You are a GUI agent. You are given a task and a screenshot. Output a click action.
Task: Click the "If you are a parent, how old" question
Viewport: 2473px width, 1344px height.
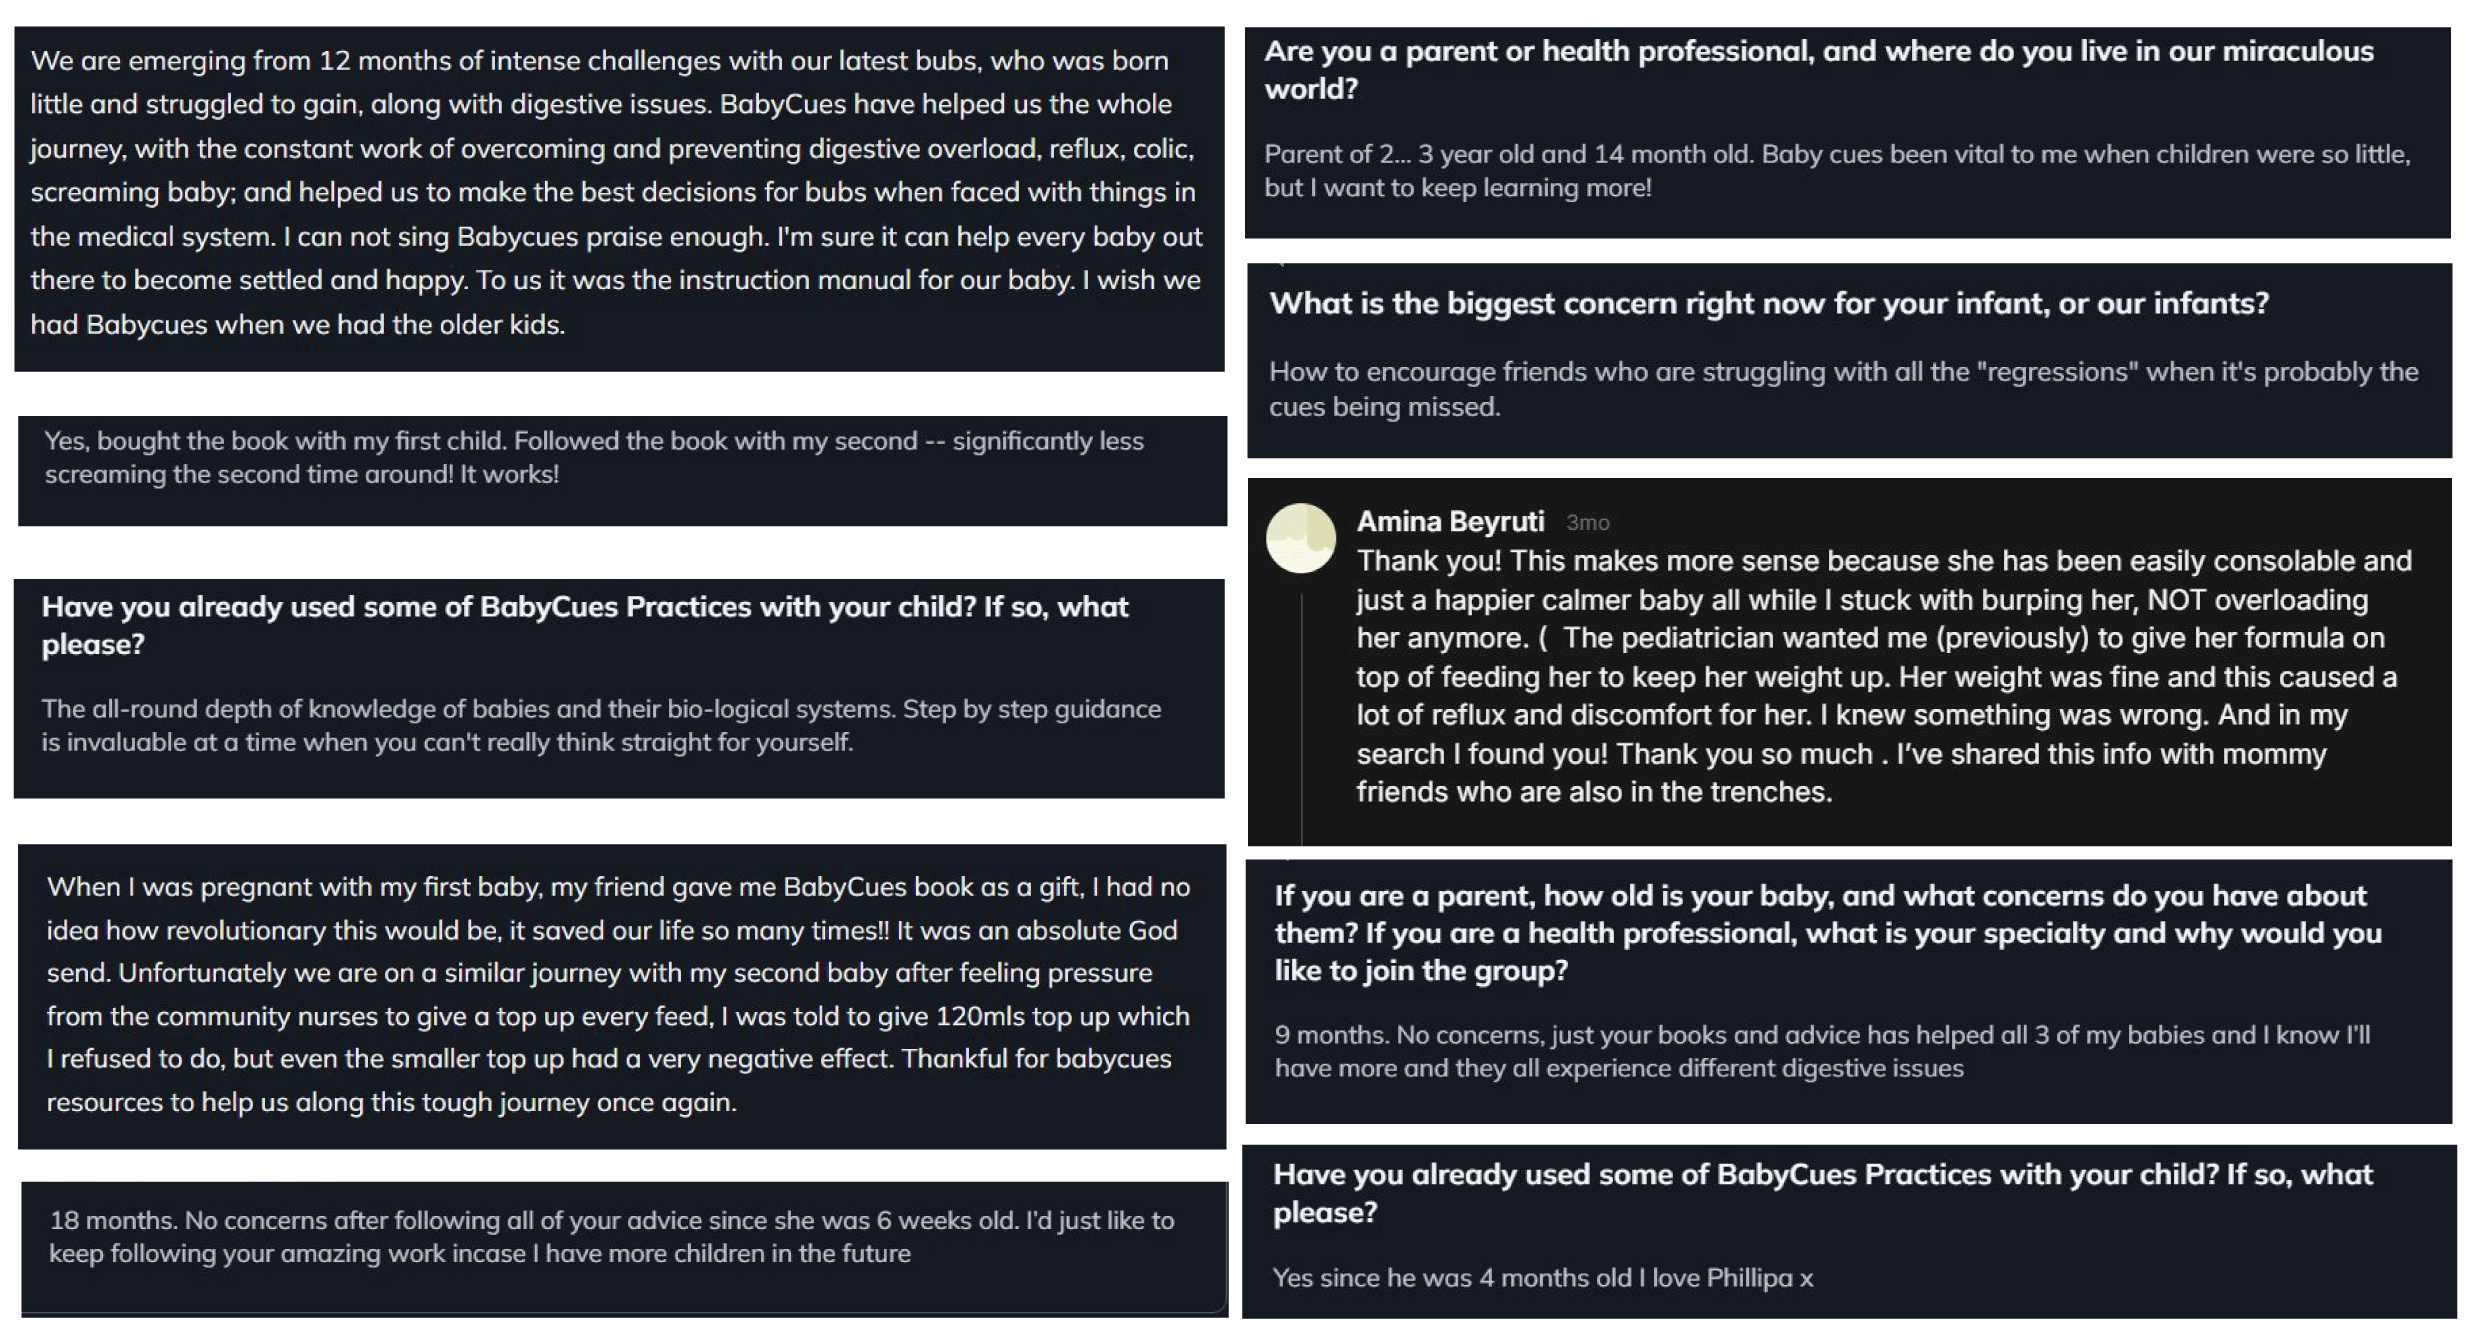click(x=1827, y=932)
